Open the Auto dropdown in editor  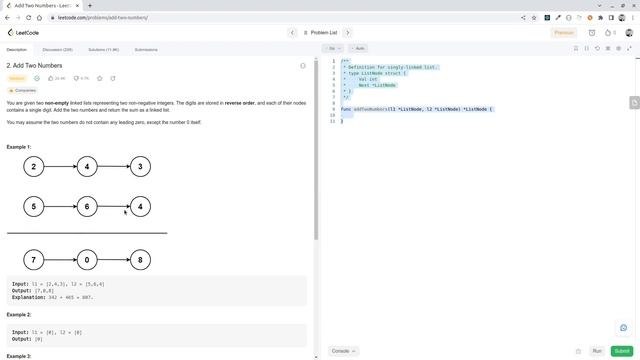tap(358, 49)
